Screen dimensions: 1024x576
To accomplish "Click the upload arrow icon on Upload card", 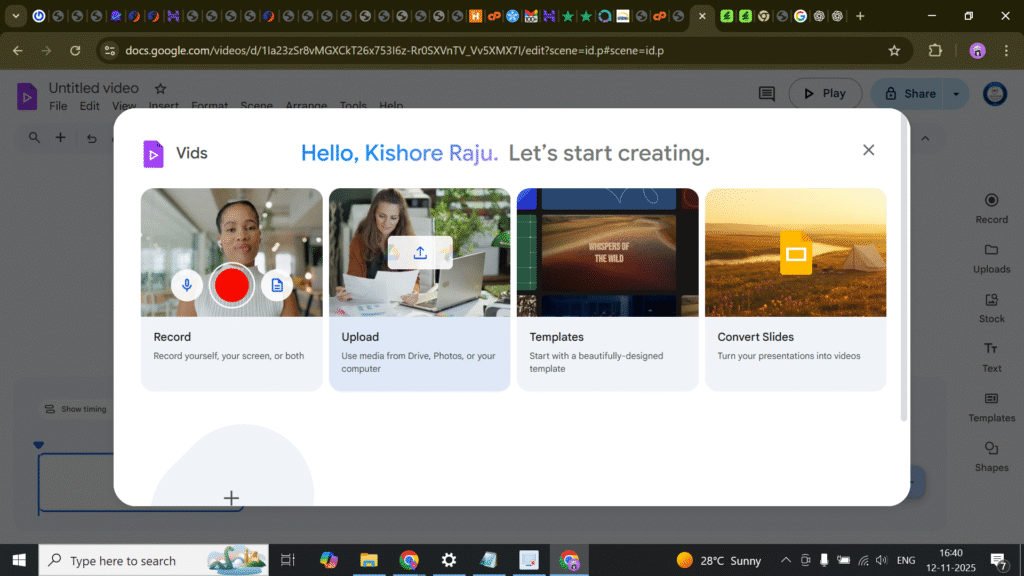I will [x=420, y=253].
